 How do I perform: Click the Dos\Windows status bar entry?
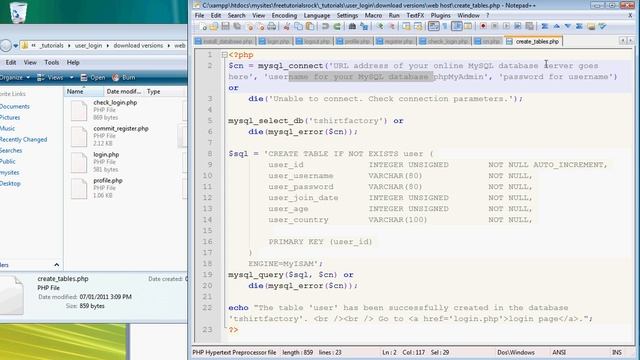[x=516, y=352]
